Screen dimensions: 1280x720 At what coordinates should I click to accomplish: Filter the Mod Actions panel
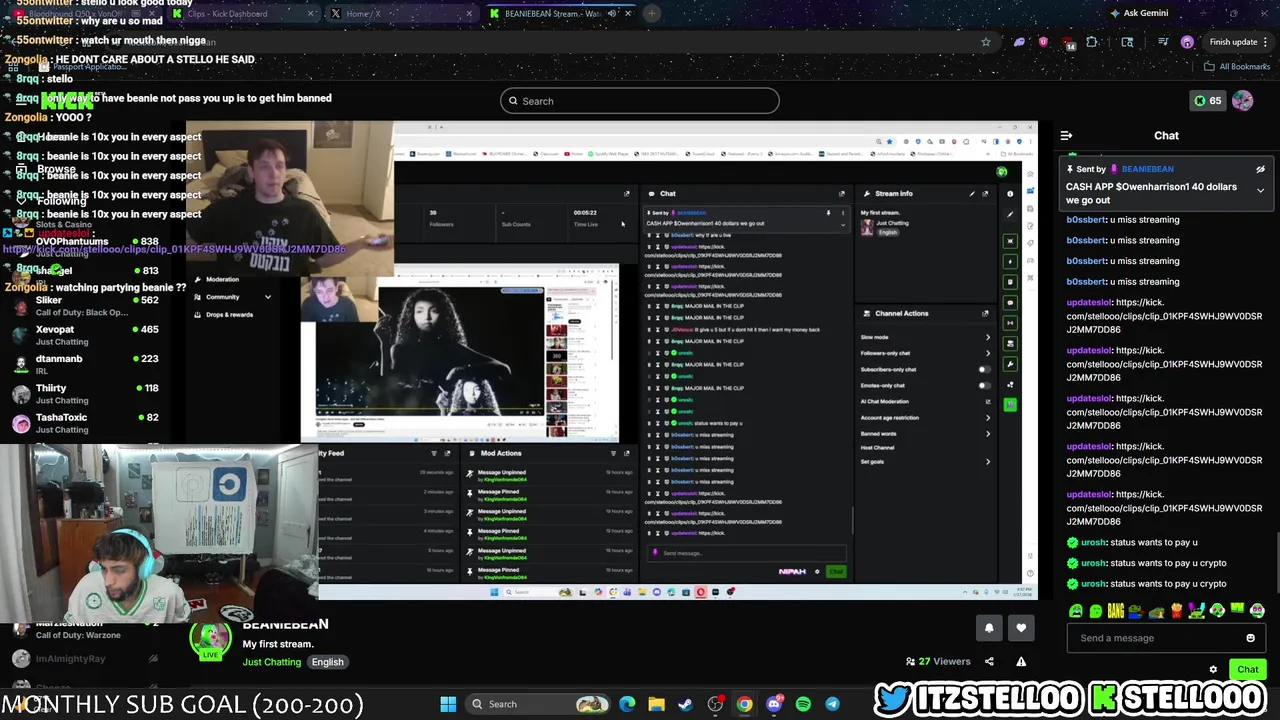coord(612,453)
